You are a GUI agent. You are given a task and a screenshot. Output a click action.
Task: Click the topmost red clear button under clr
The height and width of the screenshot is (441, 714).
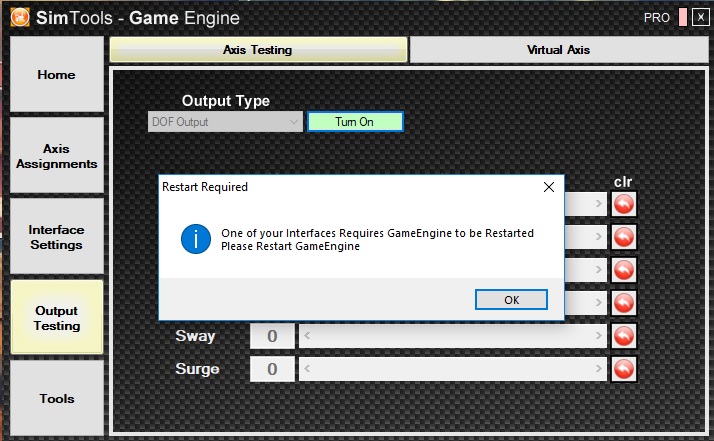pos(623,204)
